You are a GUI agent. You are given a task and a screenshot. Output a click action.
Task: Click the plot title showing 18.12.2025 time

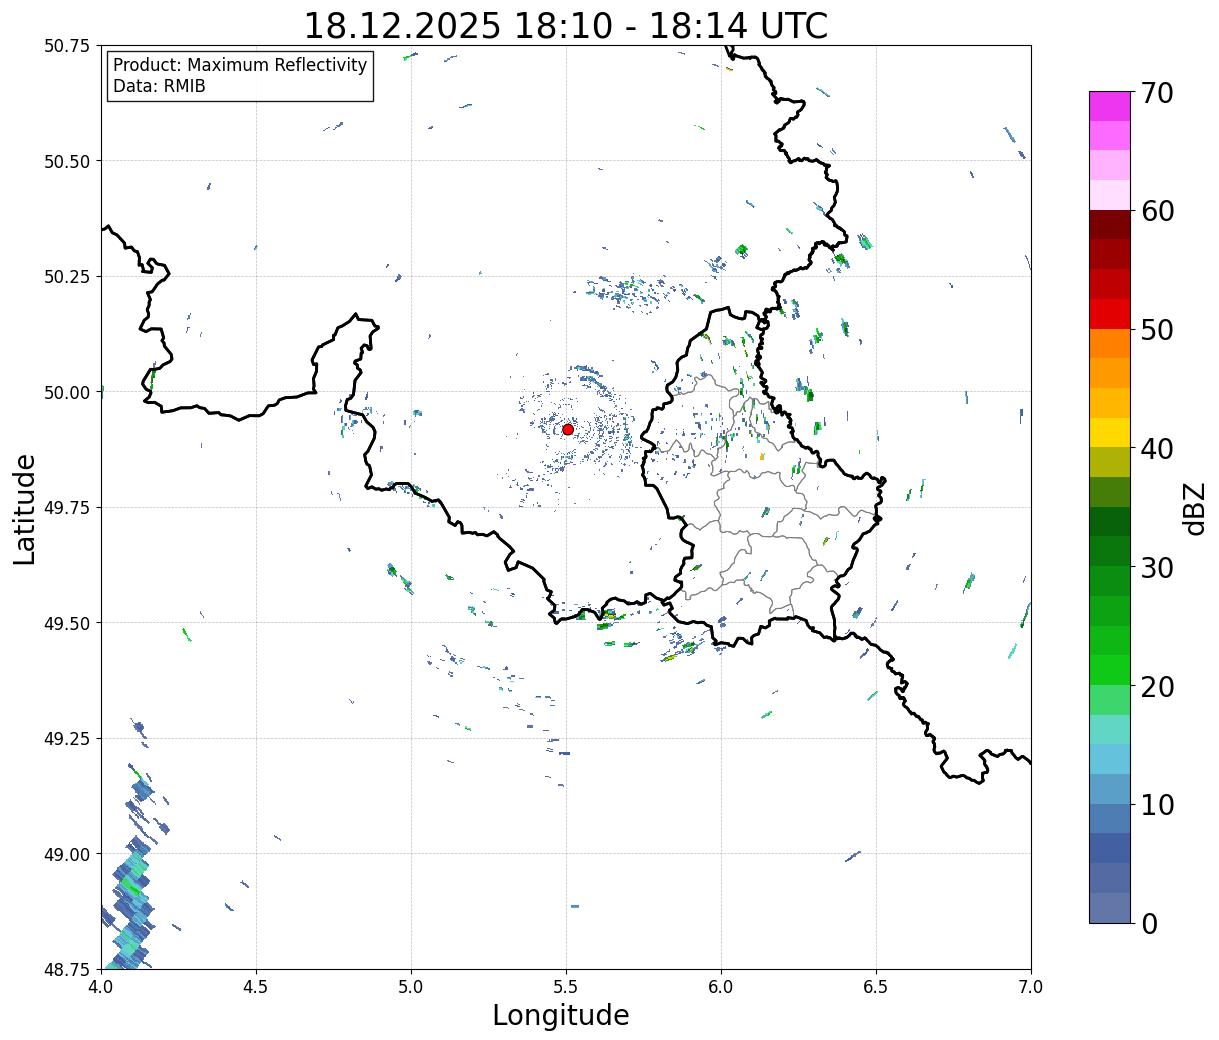[566, 25]
